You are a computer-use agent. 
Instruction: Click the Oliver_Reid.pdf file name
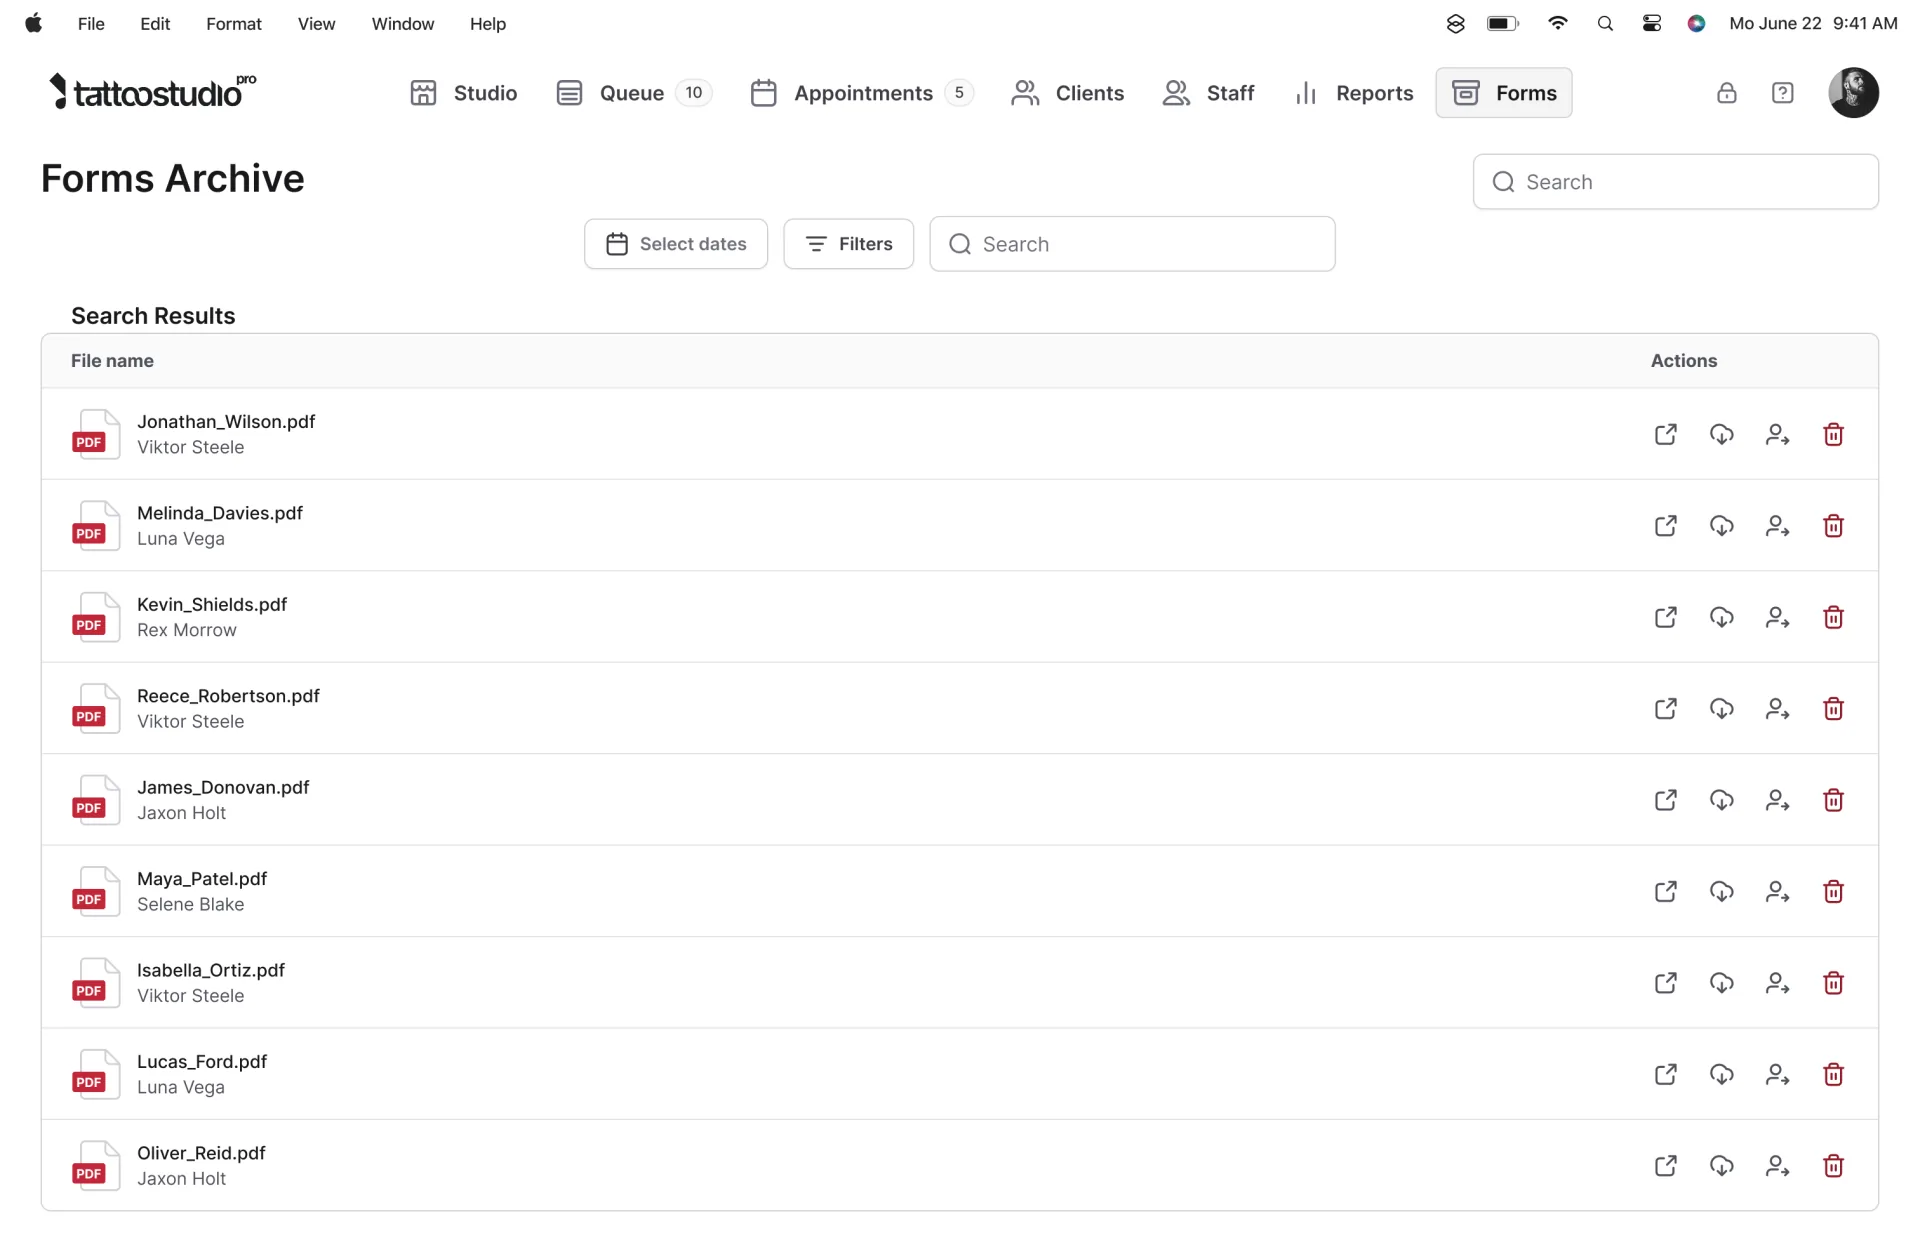coord(201,1153)
